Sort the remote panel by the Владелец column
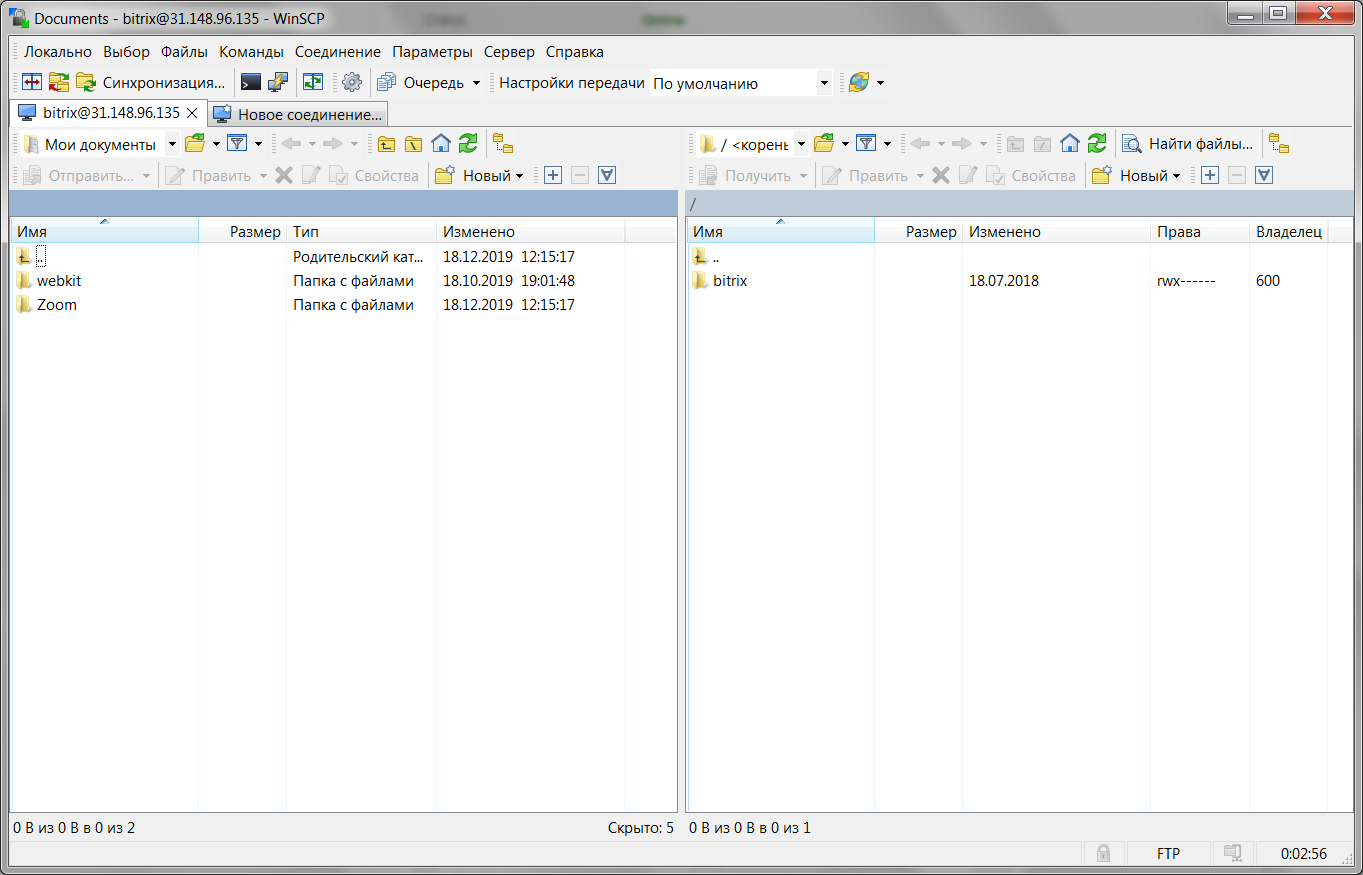Screen dimensions: 1363x875 tap(1289, 231)
